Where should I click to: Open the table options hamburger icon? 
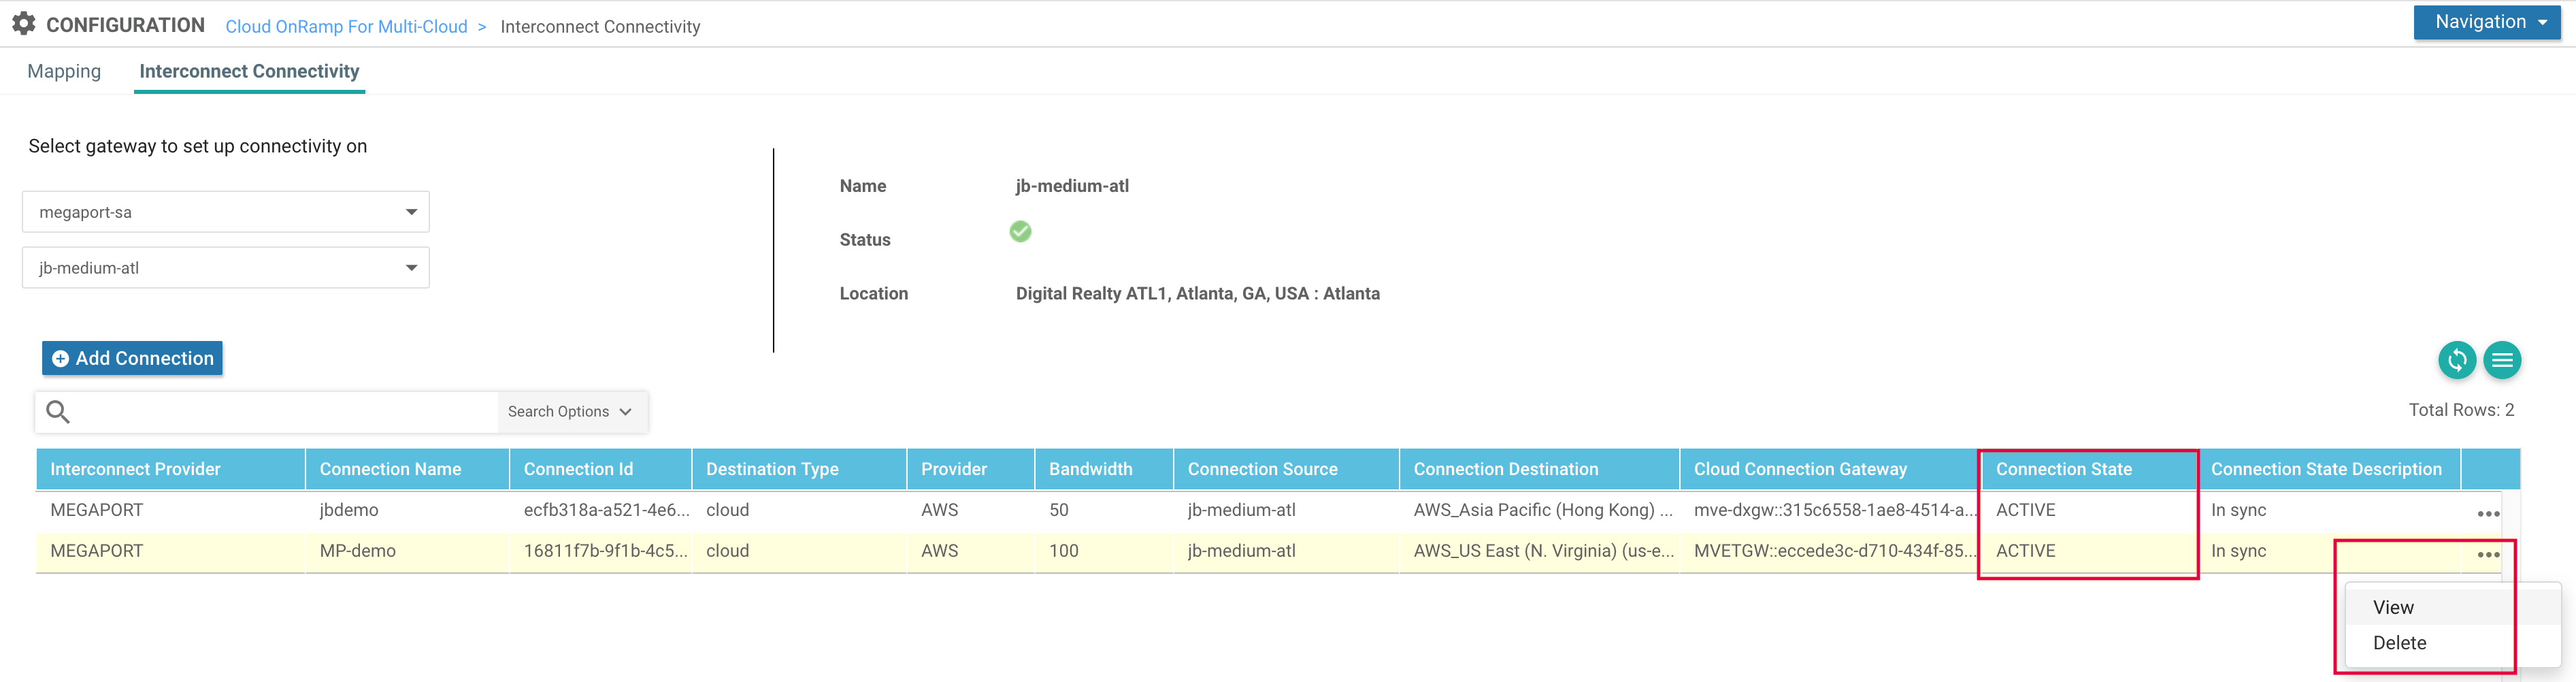pyautogui.click(x=2503, y=360)
